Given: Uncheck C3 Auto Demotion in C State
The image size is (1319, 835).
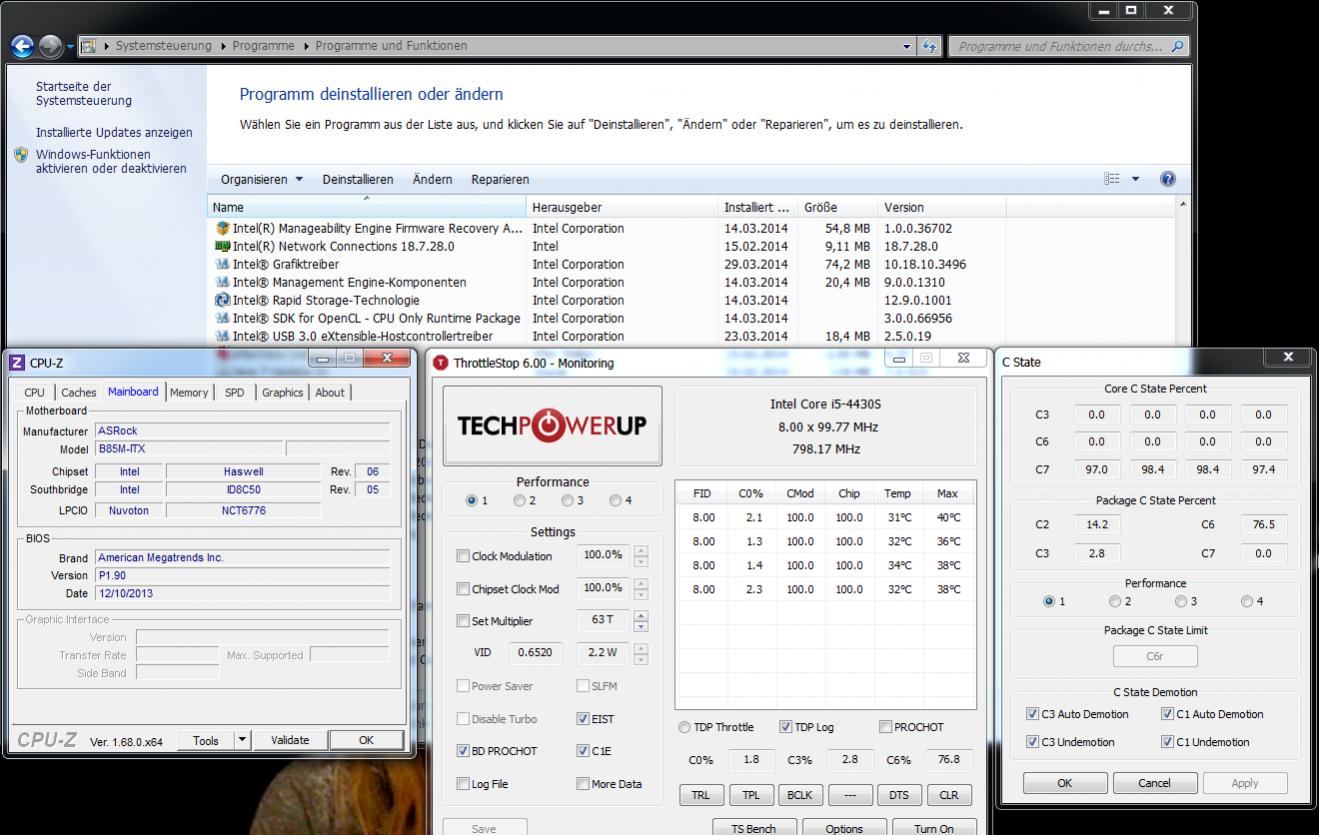Looking at the screenshot, I should point(1033,714).
